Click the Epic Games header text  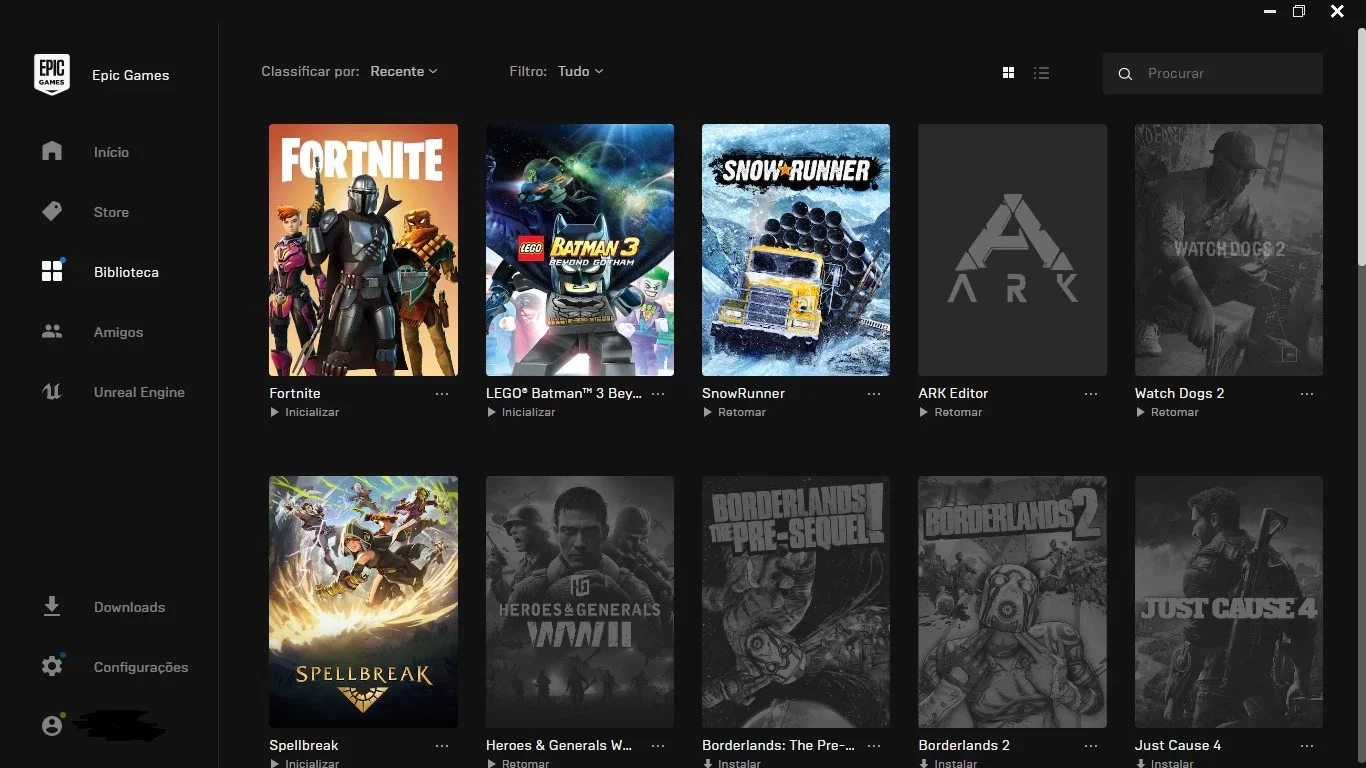tap(131, 75)
